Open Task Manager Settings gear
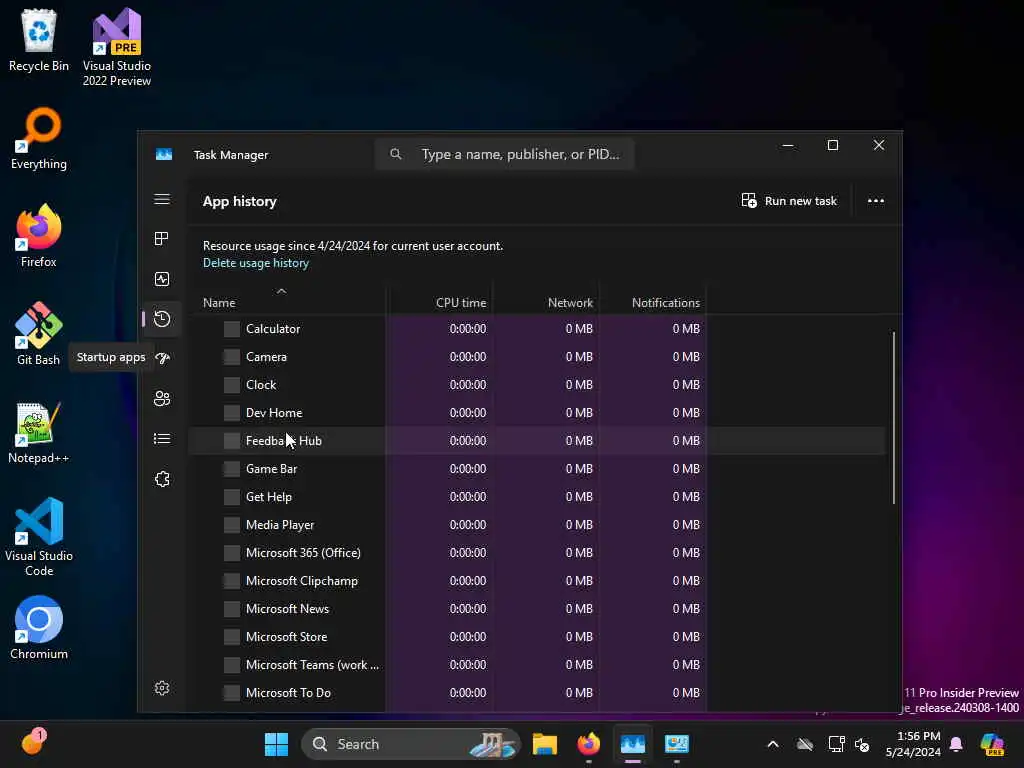The height and width of the screenshot is (768, 1024). click(162, 688)
